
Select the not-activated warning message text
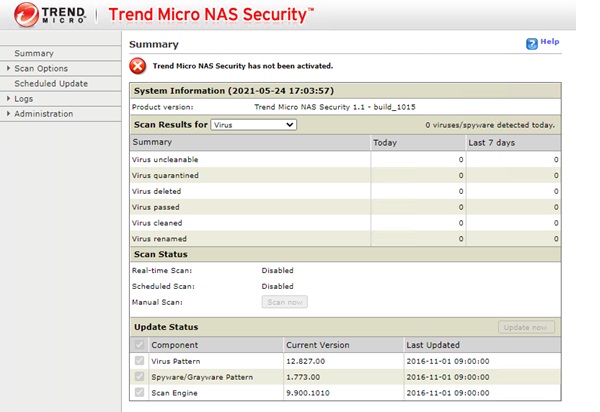click(x=243, y=66)
